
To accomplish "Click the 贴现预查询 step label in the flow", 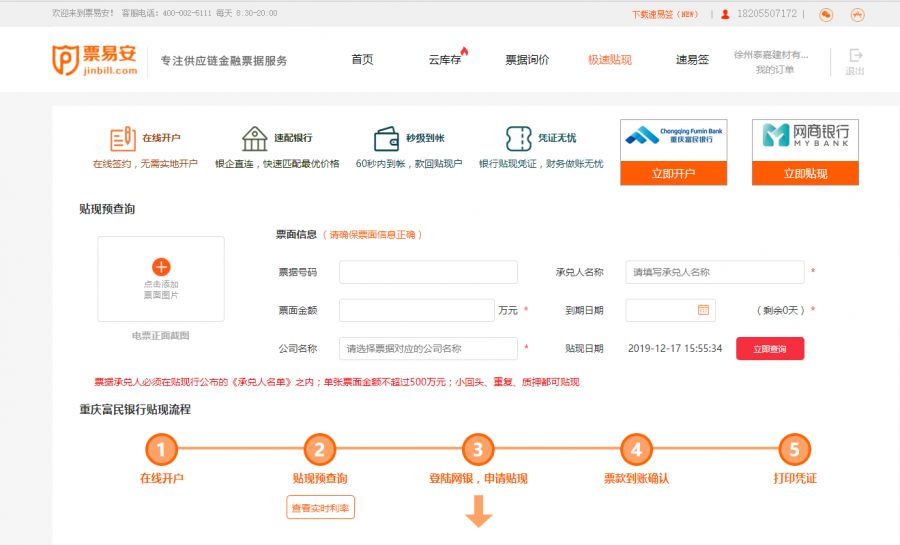I will (x=320, y=478).
